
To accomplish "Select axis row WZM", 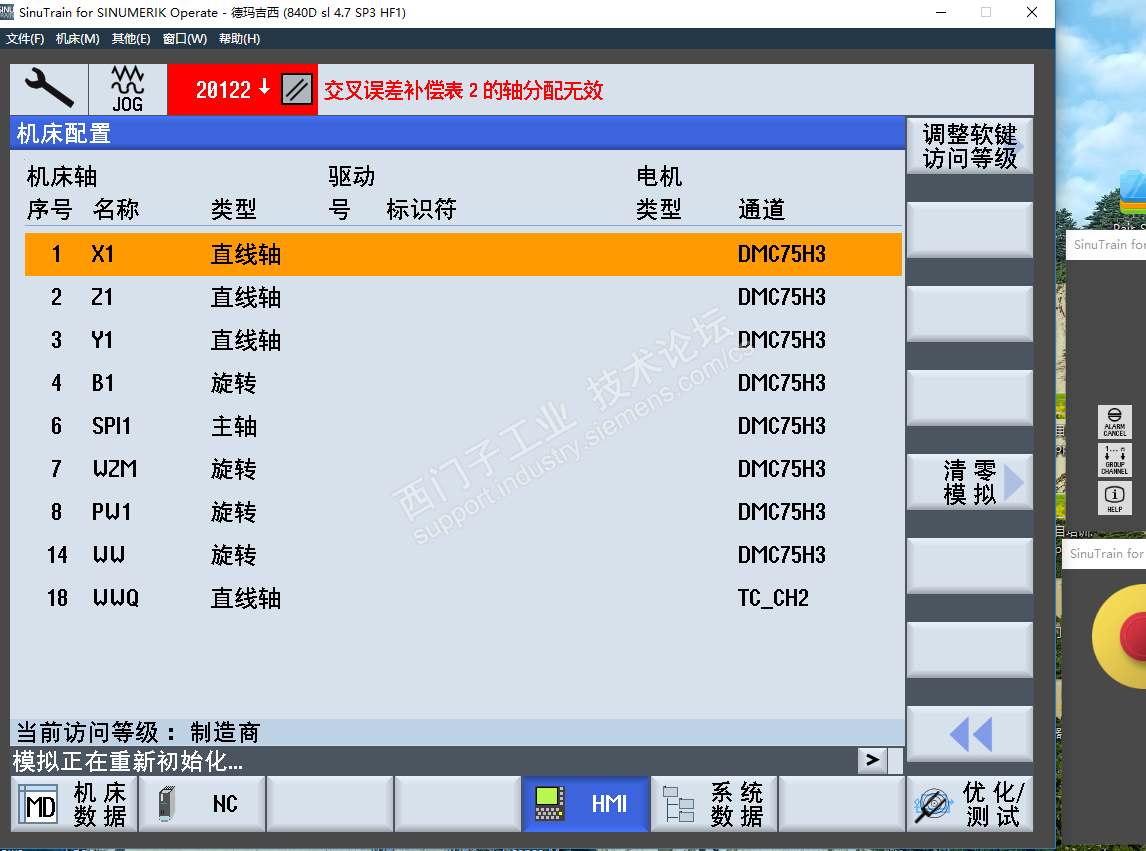I will click(463, 469).
